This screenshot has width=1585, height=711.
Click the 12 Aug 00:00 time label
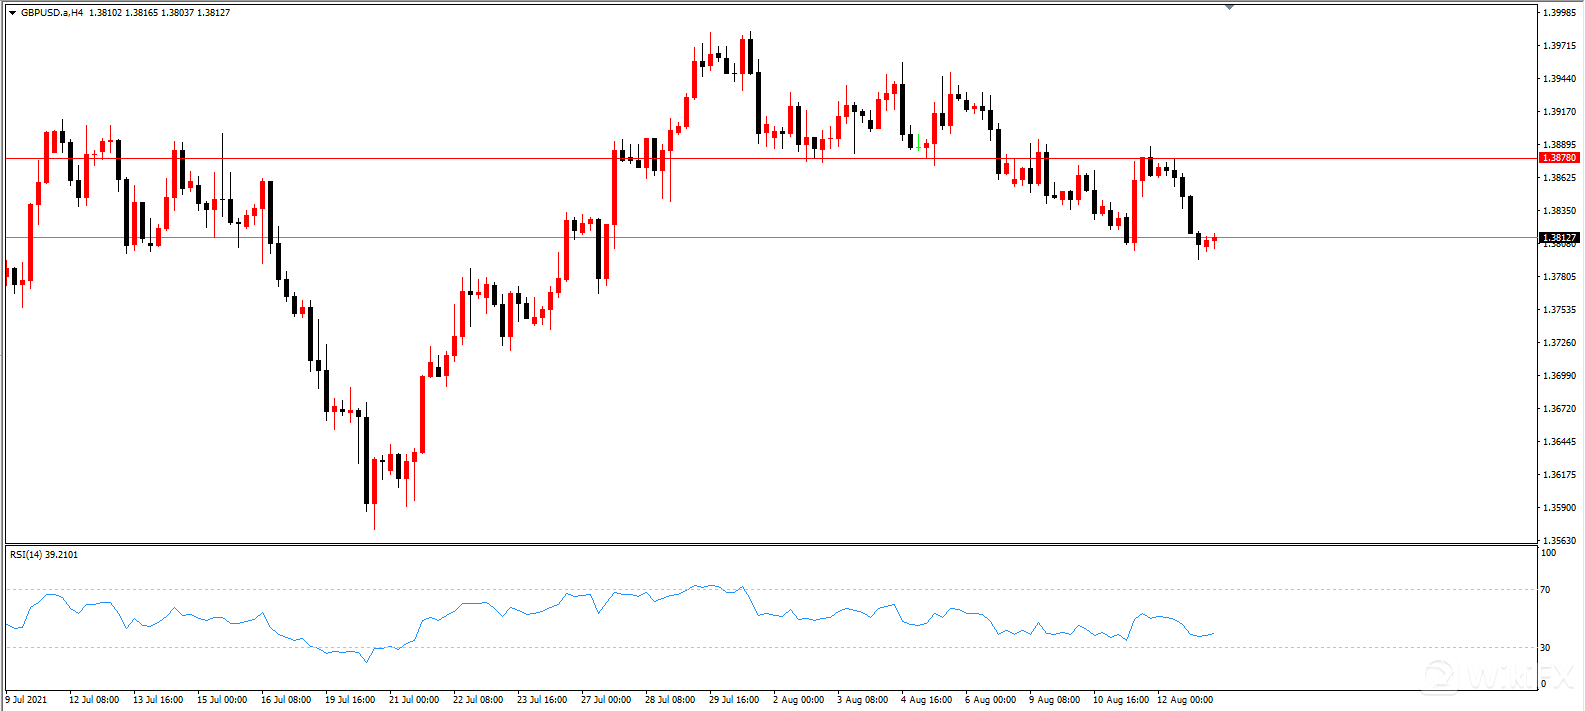click(1185, 700)
